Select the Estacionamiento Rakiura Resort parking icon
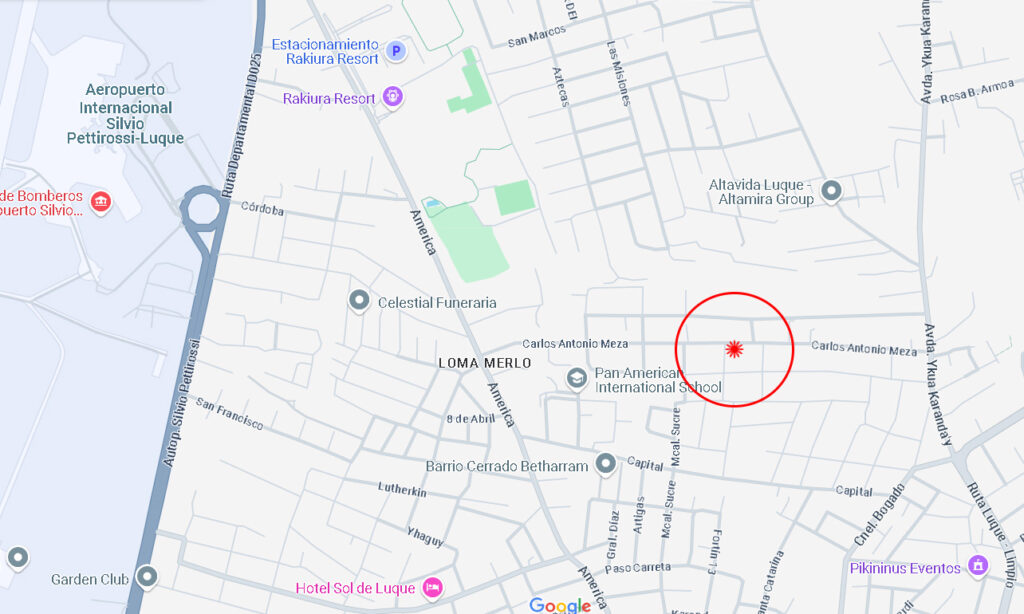Viewport: 1024px width, 614px height. [396, 51]
